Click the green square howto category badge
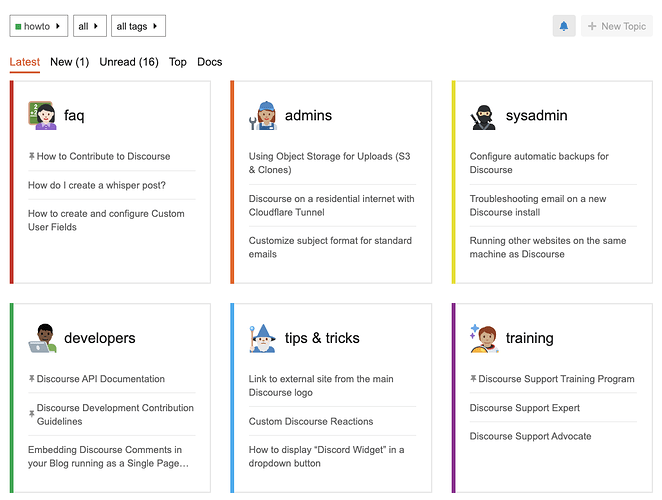662x500 pixels. (18, 27)
